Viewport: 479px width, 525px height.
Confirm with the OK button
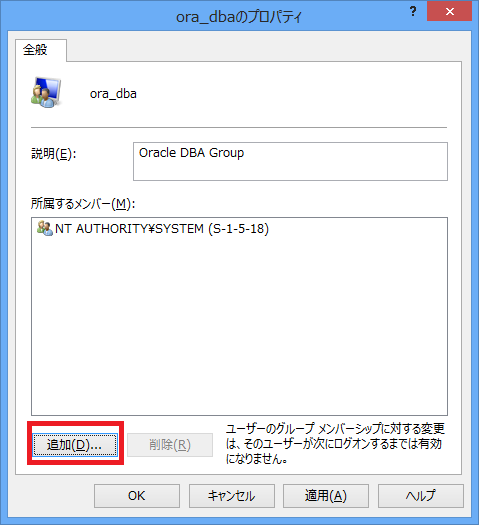(137, 496)
